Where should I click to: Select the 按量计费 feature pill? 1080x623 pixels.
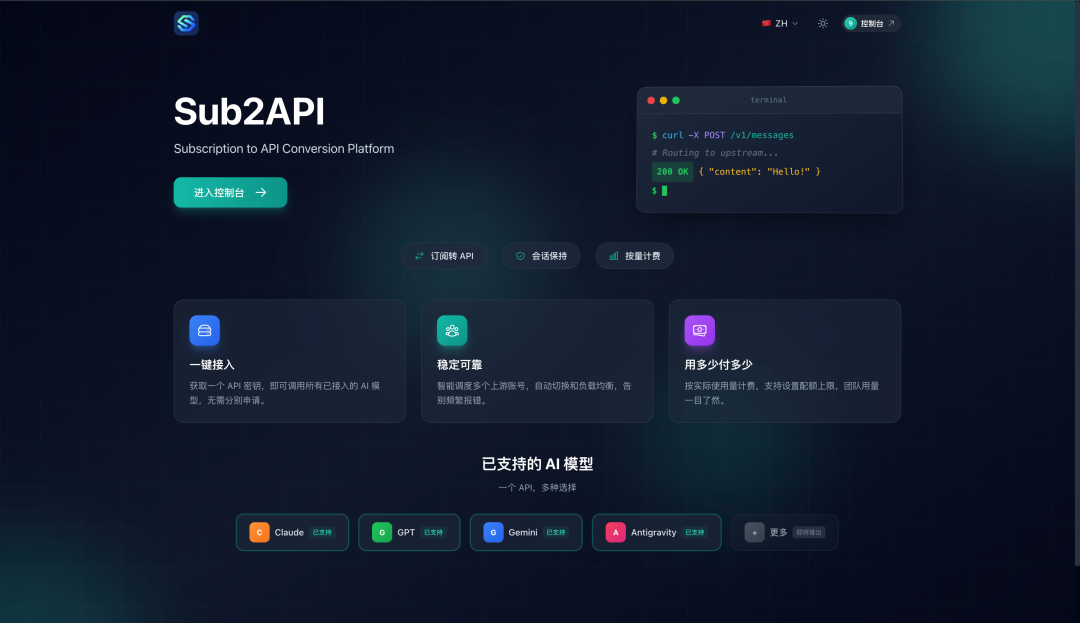[x=634, y=256]
